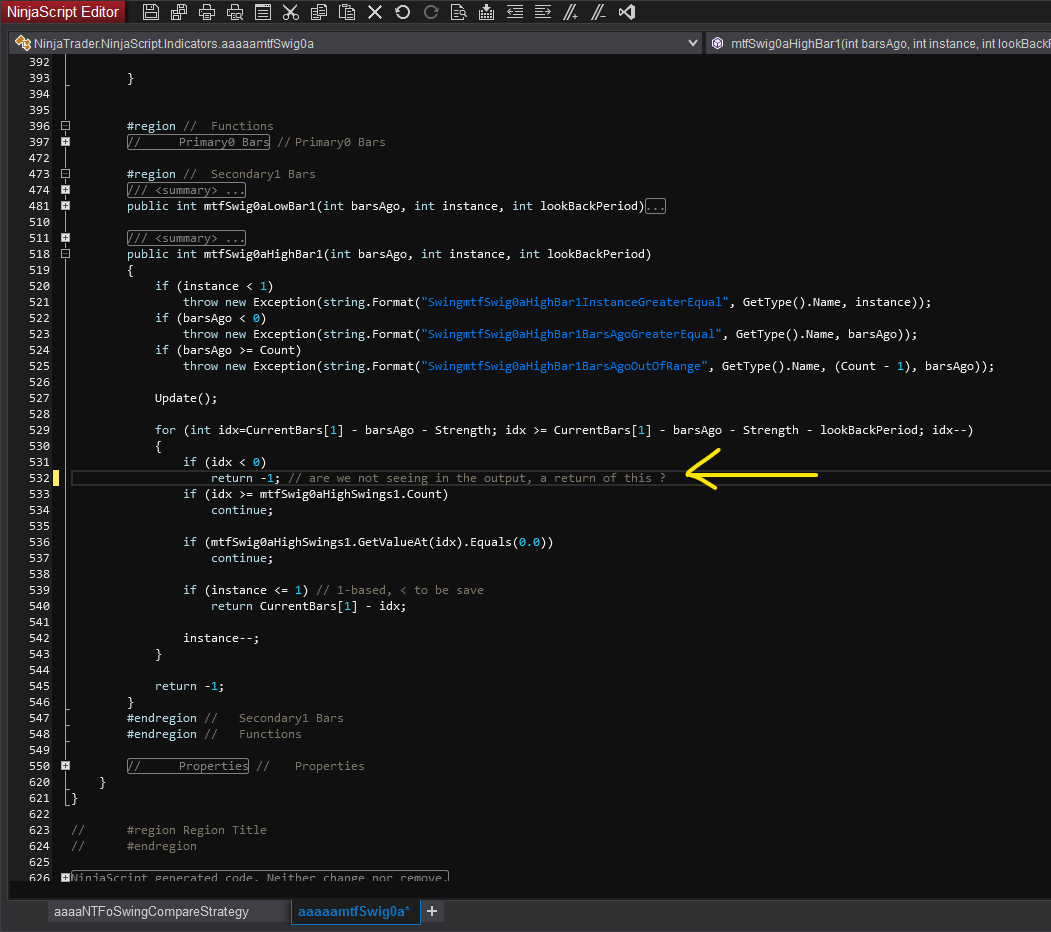1051x932 pixels.
Task: Click the Increase indent icon
Action: [543, 12]
